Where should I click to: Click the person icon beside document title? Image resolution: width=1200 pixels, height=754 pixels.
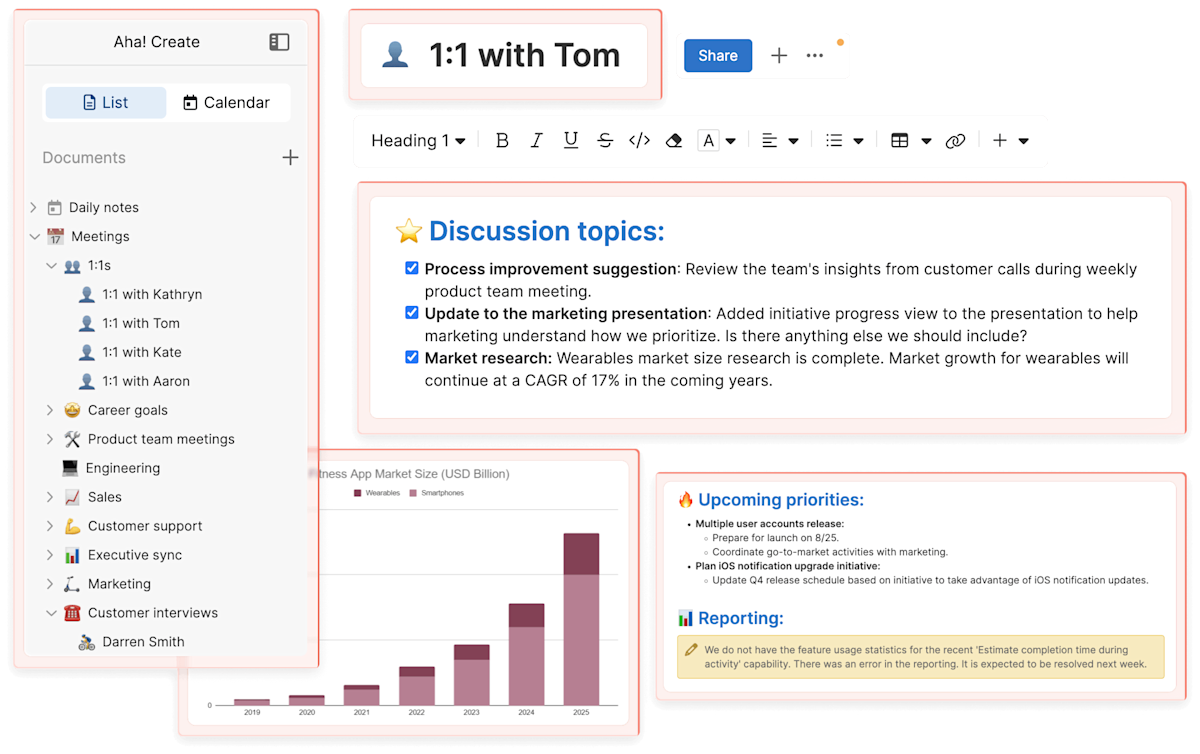(395, 55)
